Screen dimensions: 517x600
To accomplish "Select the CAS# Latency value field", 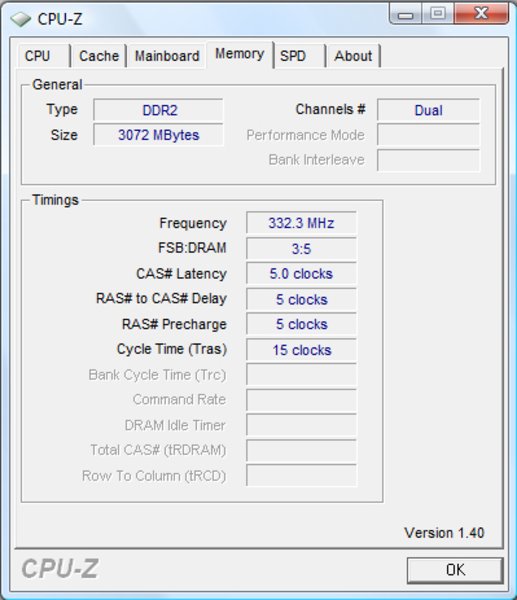I will [x=301, y=273].
